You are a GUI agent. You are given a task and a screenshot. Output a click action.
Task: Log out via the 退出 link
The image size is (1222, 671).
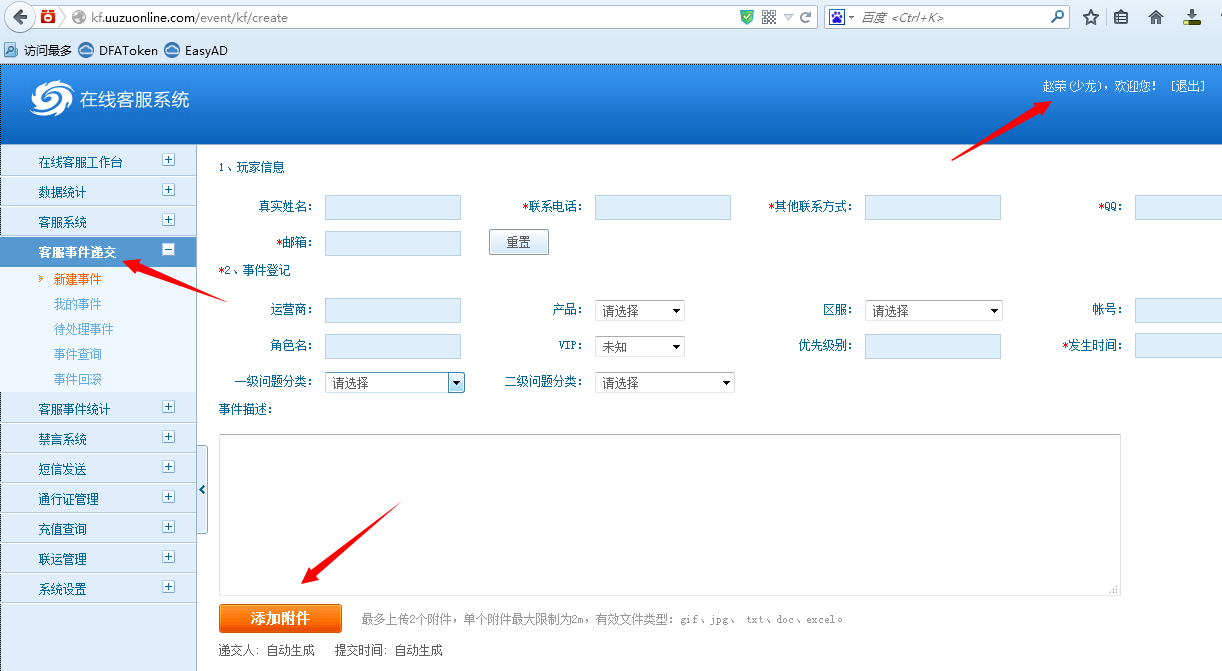pos(1187,86)
